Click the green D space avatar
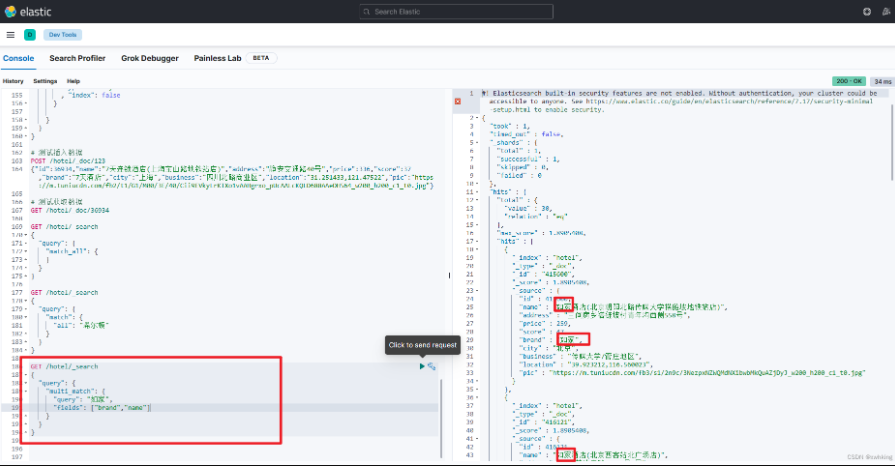Image resolution: width=895 pixels, height=466 pixels. [29, 35]
